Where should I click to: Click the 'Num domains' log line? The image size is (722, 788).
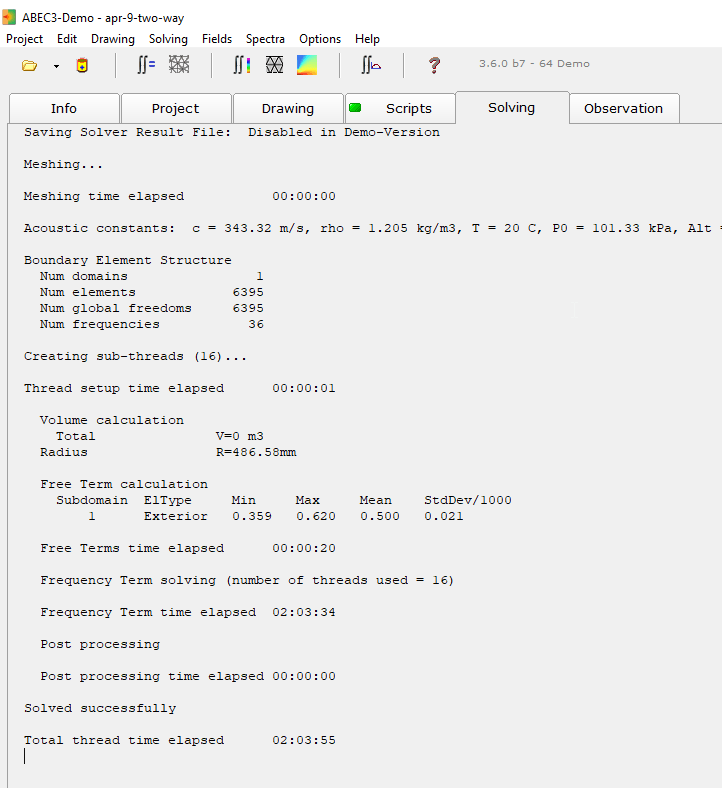tap(152, 276)
